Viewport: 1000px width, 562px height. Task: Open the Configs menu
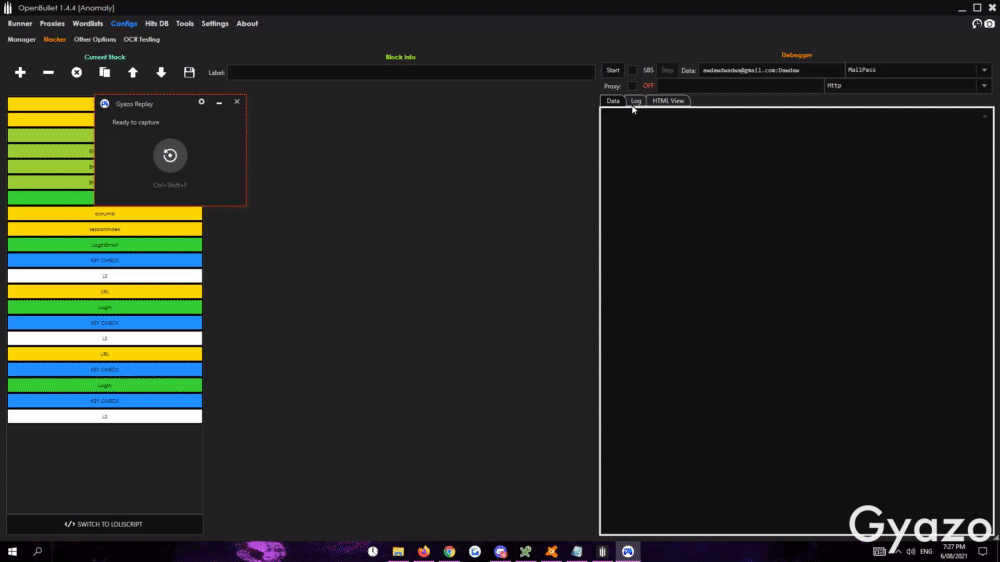[x=124, y=24]
